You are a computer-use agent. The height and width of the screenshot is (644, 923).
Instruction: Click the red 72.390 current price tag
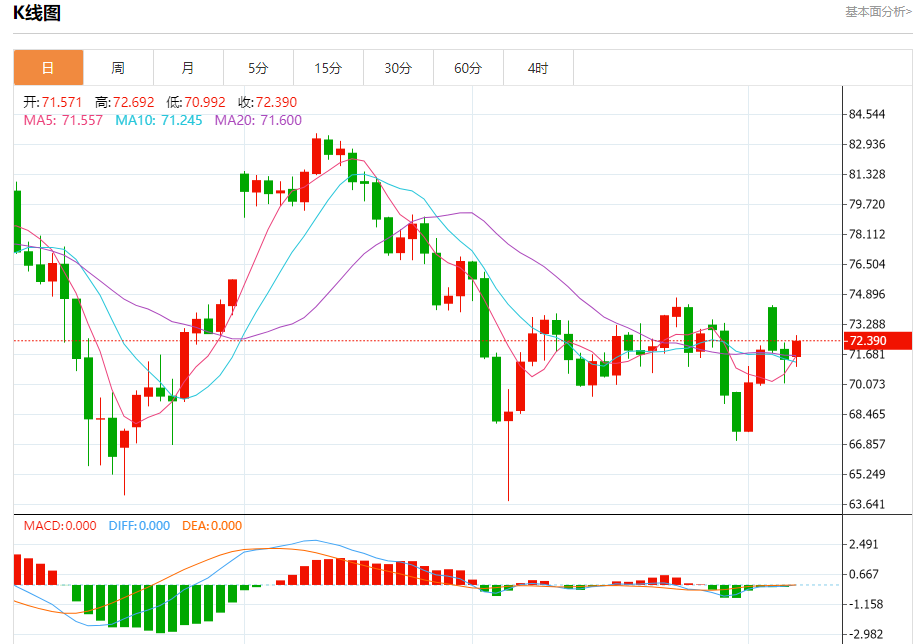878,340
